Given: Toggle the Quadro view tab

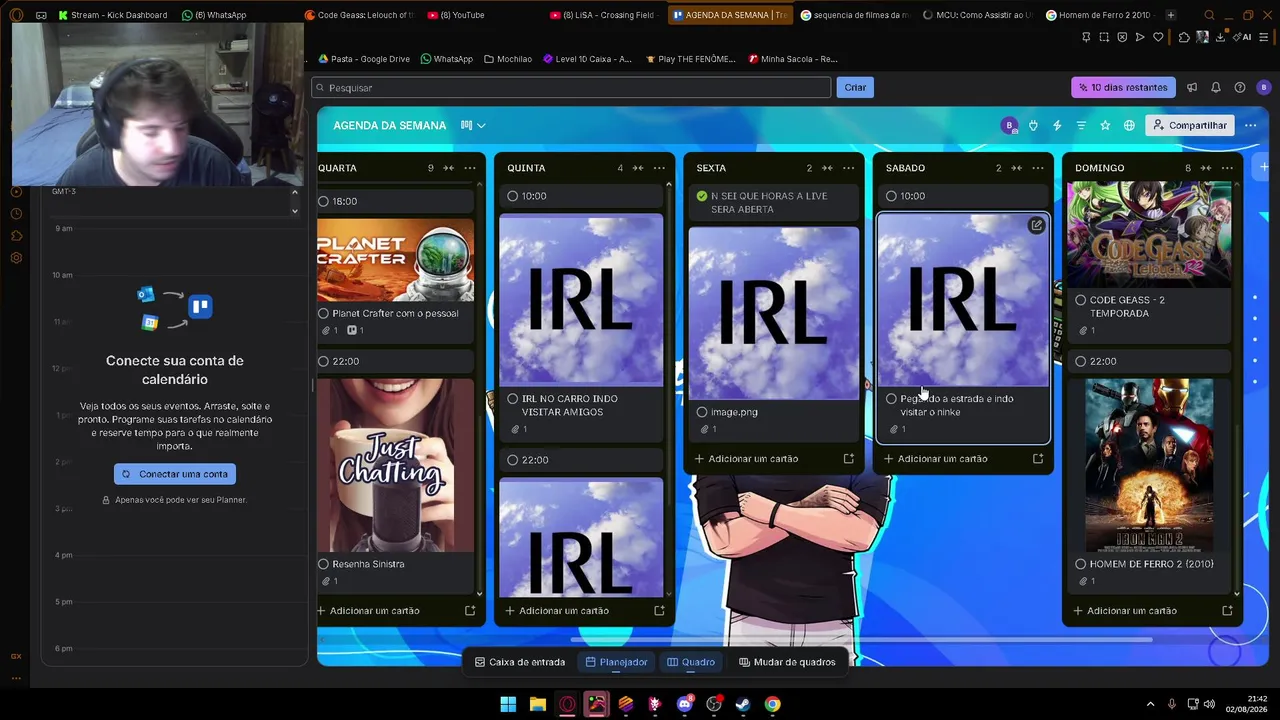Looking at the screenshot, I should 691,662.
